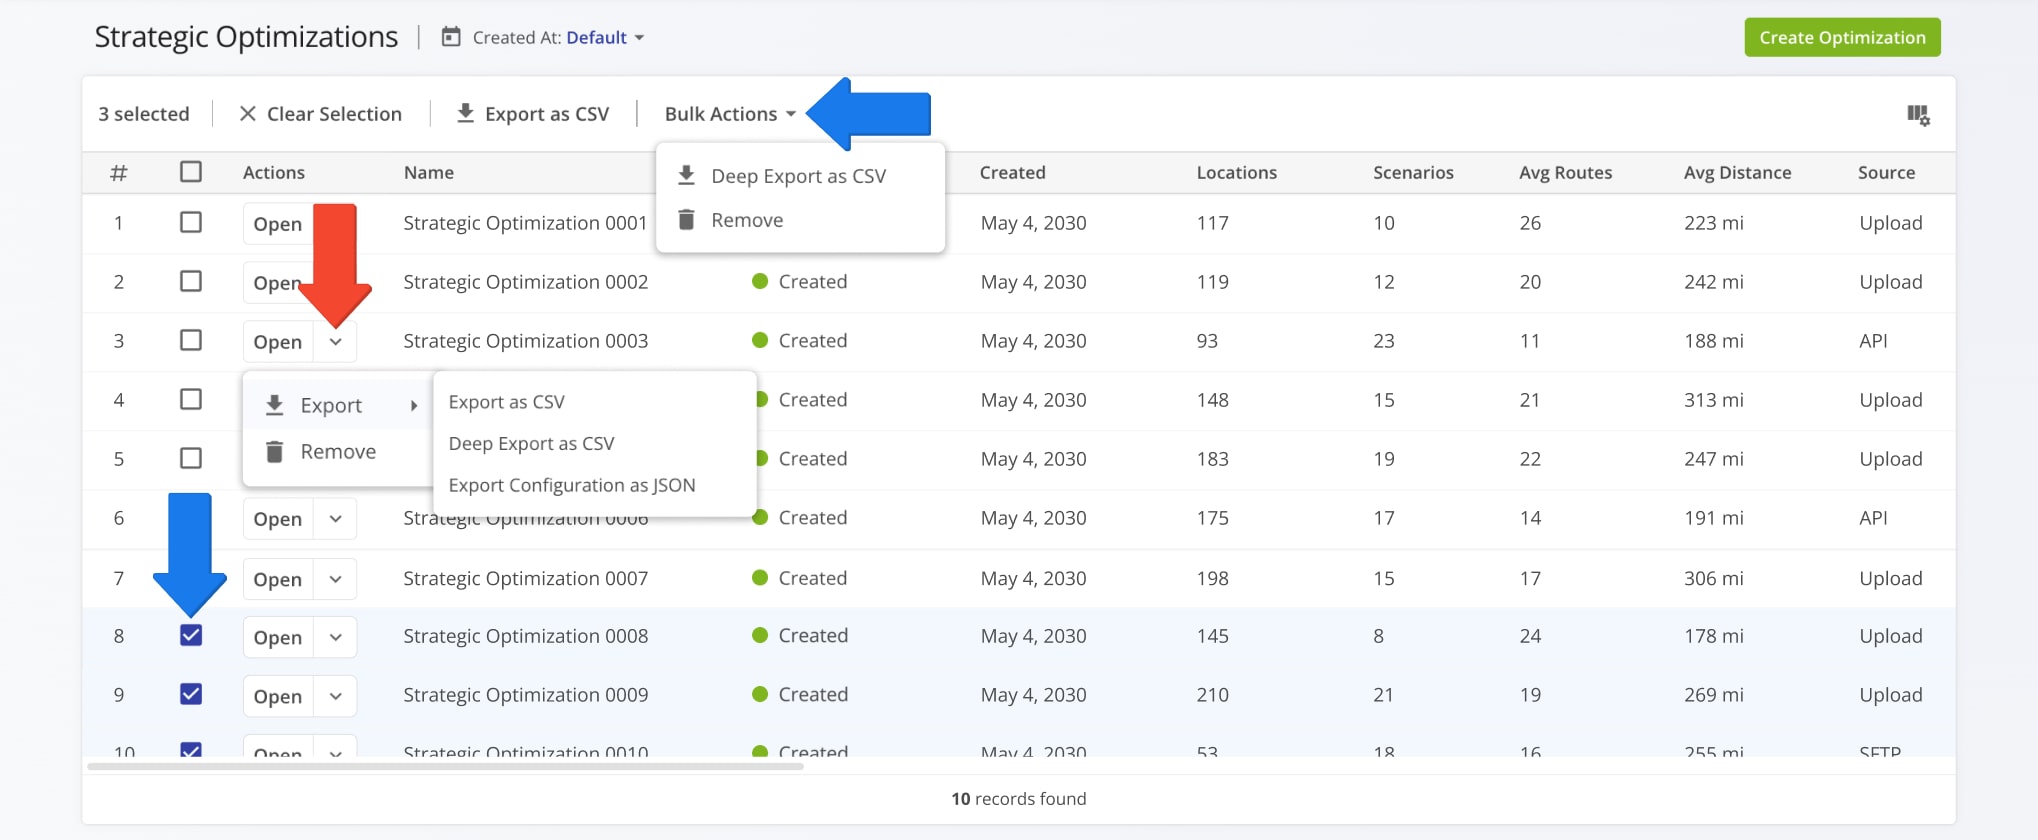Sort by the Avg Distance column header
2038x840 pixels.
tap(1737, 172)
